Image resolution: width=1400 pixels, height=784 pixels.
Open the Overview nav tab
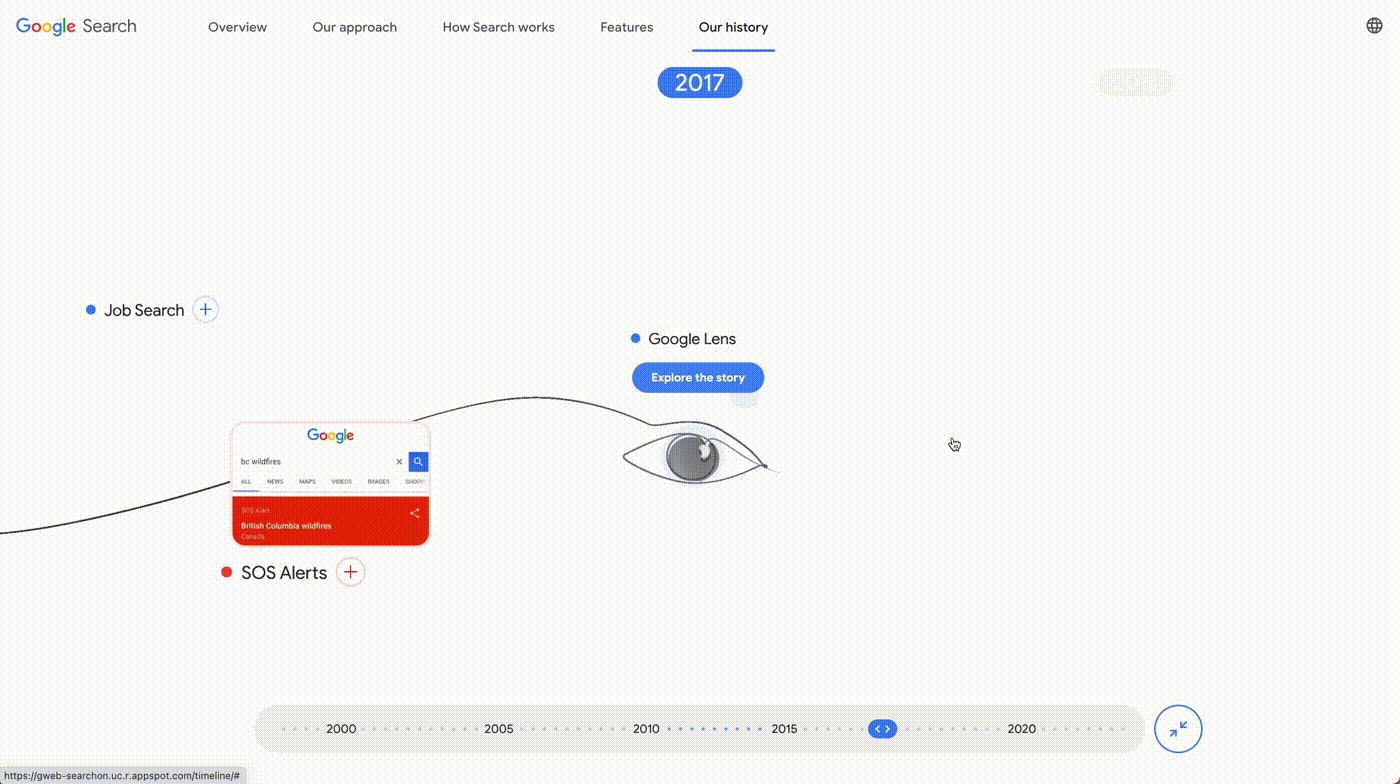[x=237, y=27]
